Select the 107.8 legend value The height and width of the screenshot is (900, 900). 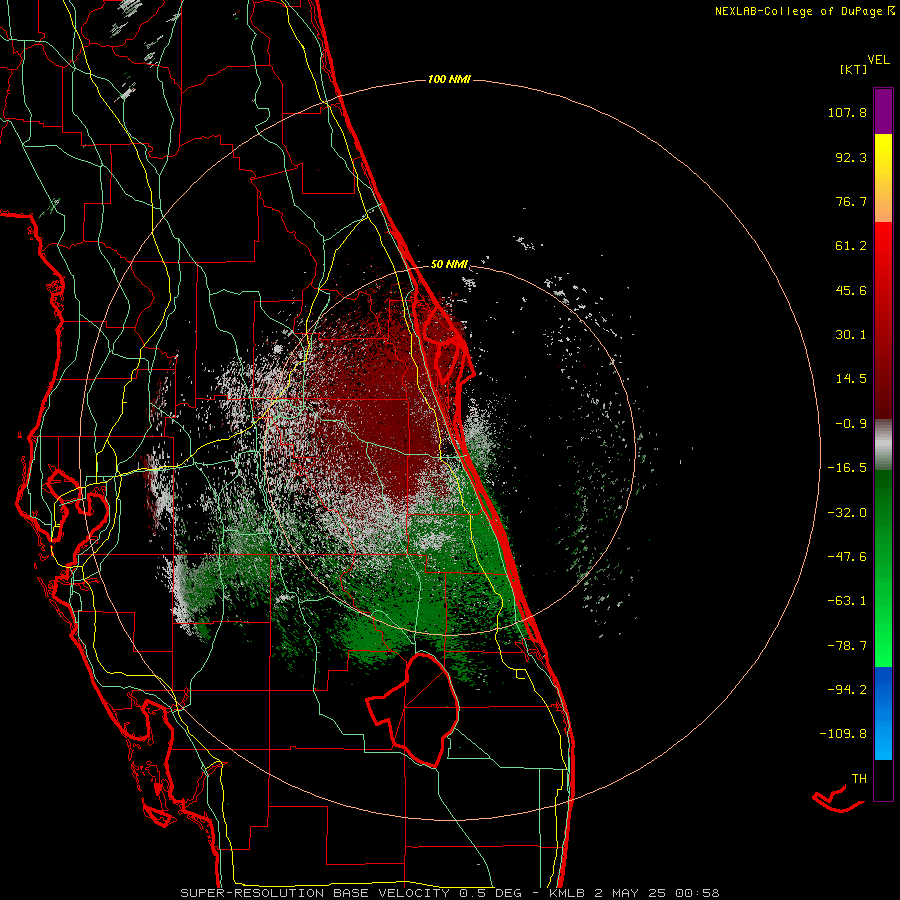[847, 112]
